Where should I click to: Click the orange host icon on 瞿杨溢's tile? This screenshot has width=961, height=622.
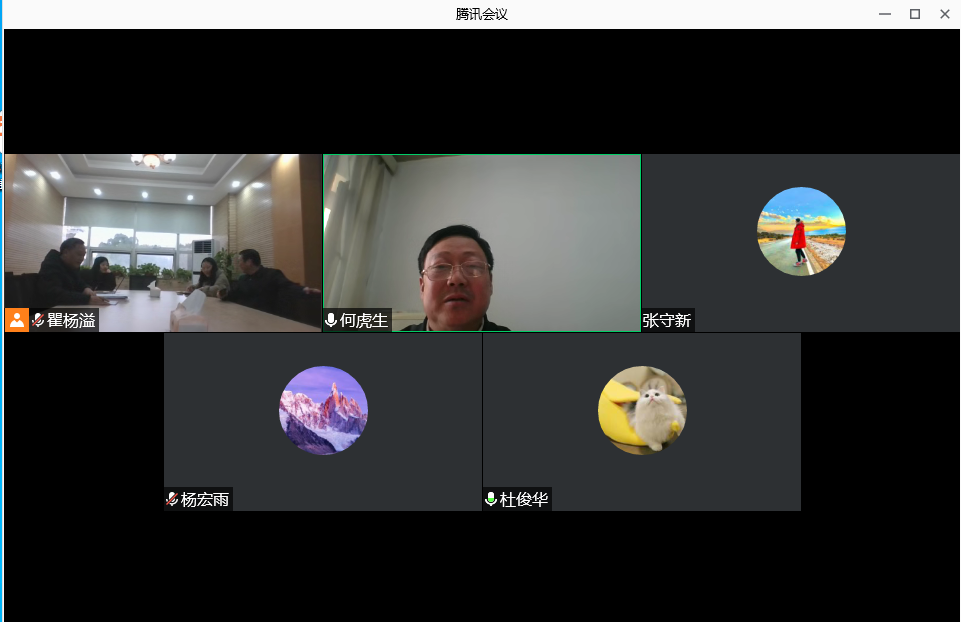tap(17, 320)
